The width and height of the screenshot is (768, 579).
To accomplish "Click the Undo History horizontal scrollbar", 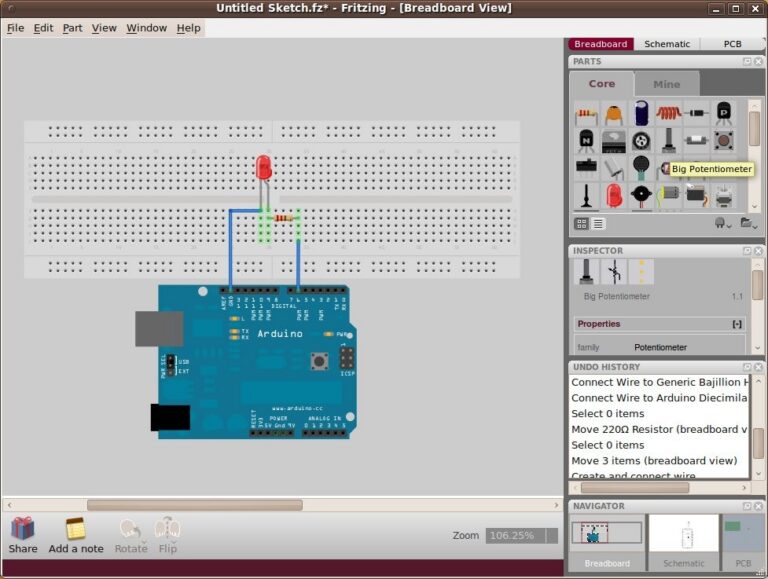I will (635, 488).
